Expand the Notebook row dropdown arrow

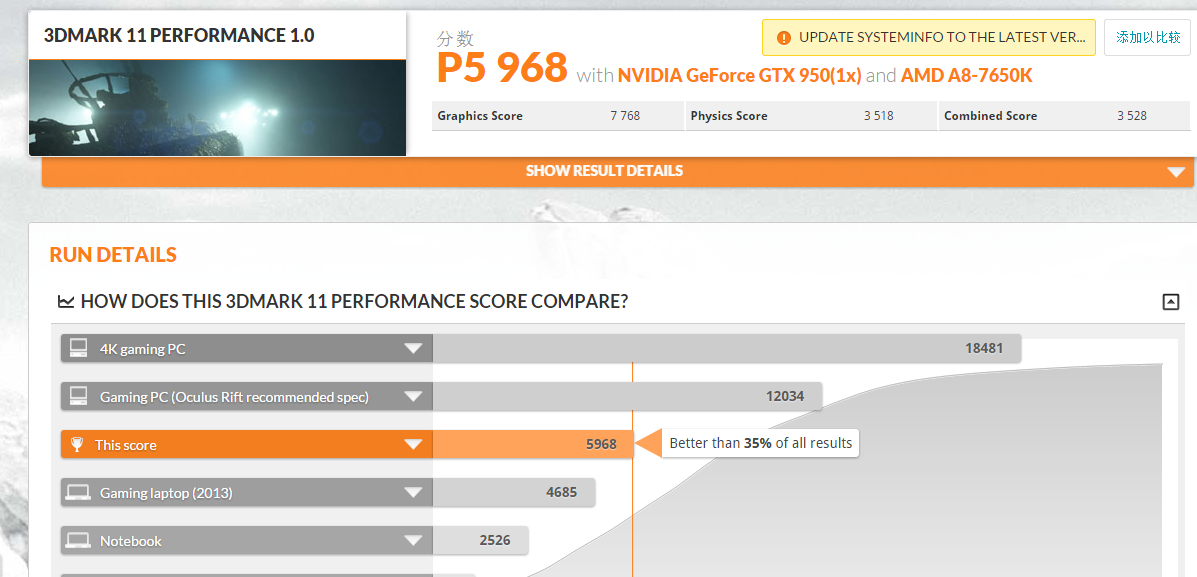[x=413, y=541]
